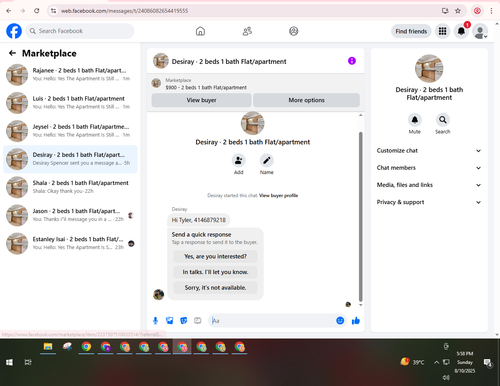Show hidden system tray icons
Image resolution: width=500 pixels, height=386 pixels.
pos(436,362)
